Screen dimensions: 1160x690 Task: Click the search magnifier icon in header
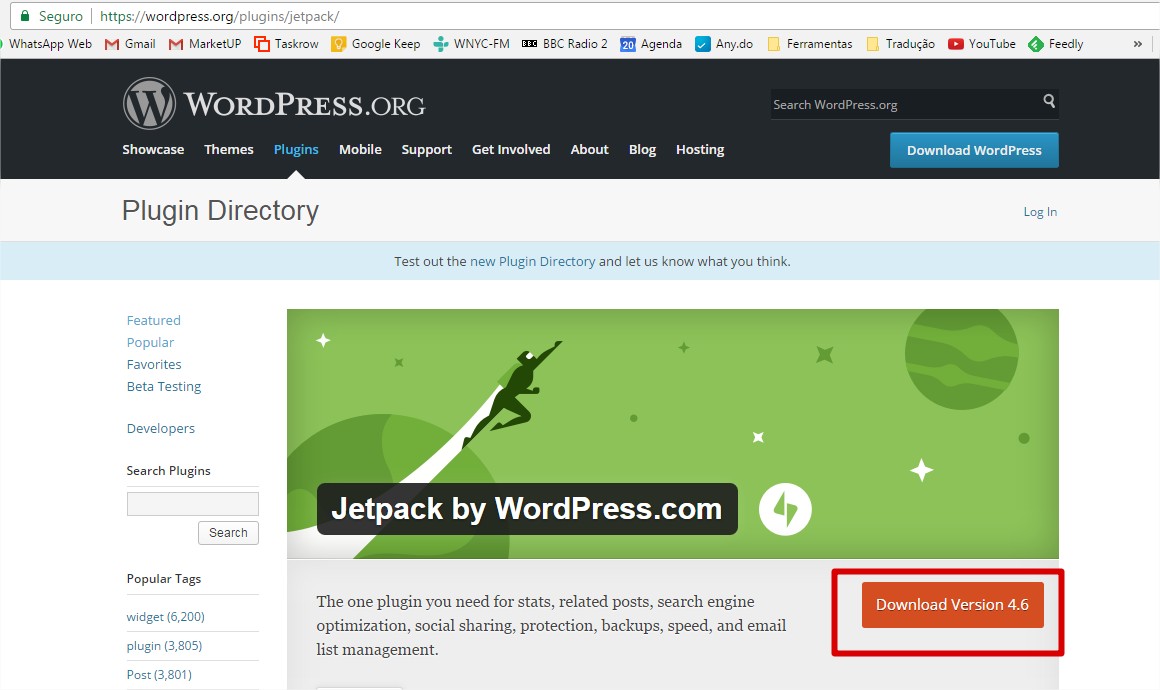pos(1049,101)
